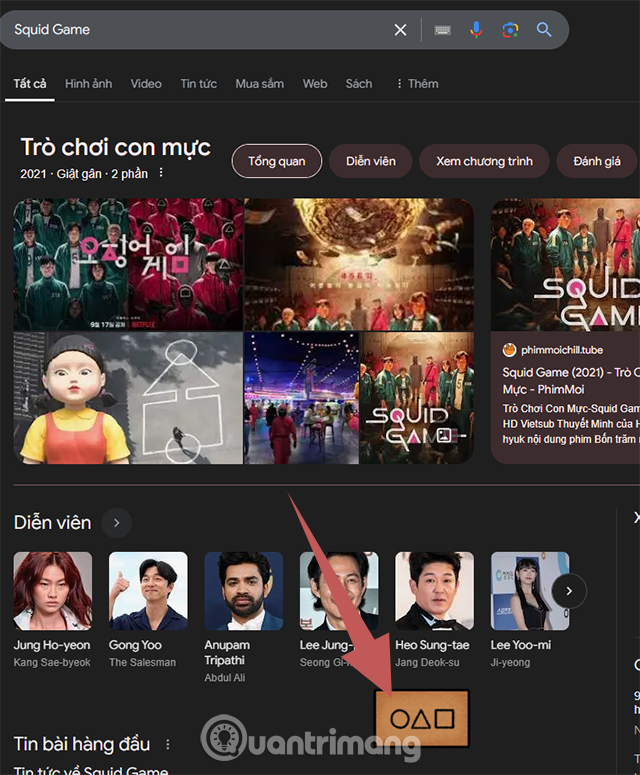Click the Squid Game shapes card icon
This screenshot has height=775, width=640.
click(422, 717)
